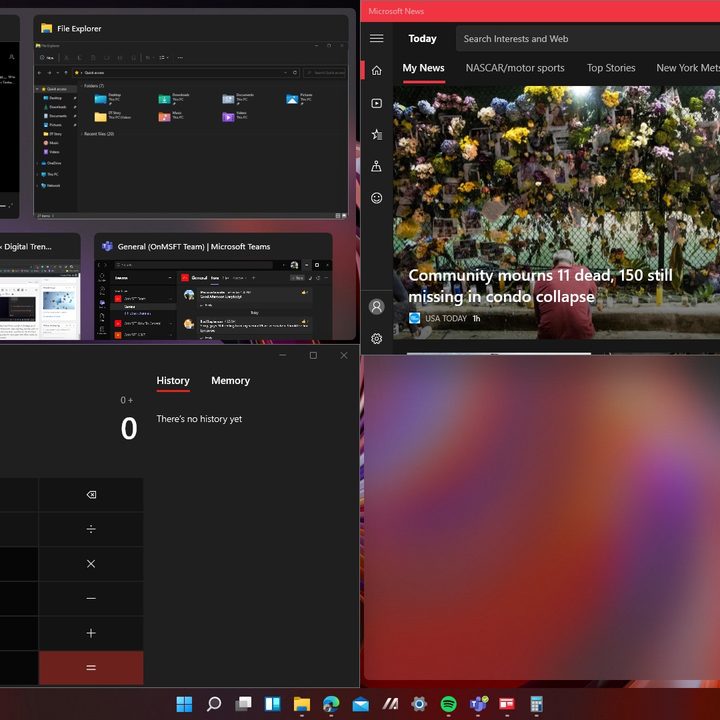This screenshot has height=720, width=720.
Task: Open Windows Settings gear from taskbar
Action: tap(419, 703)
